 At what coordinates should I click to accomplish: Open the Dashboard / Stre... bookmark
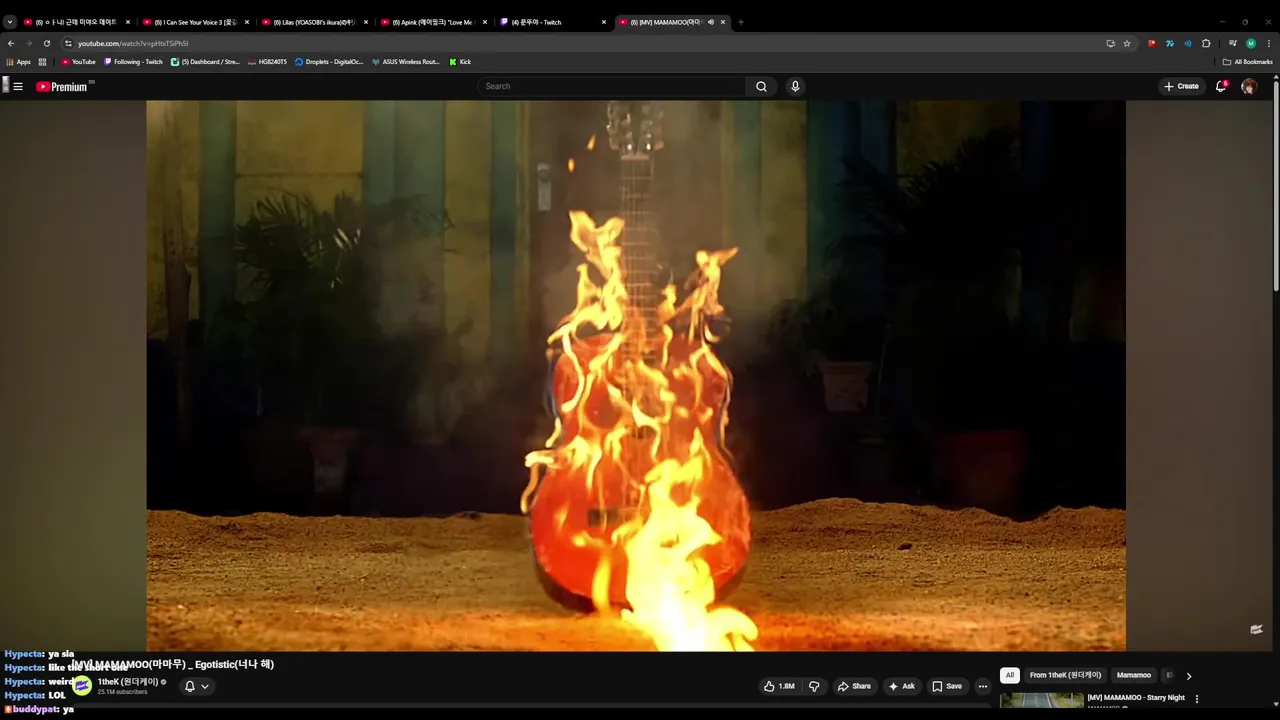[205, 62]
